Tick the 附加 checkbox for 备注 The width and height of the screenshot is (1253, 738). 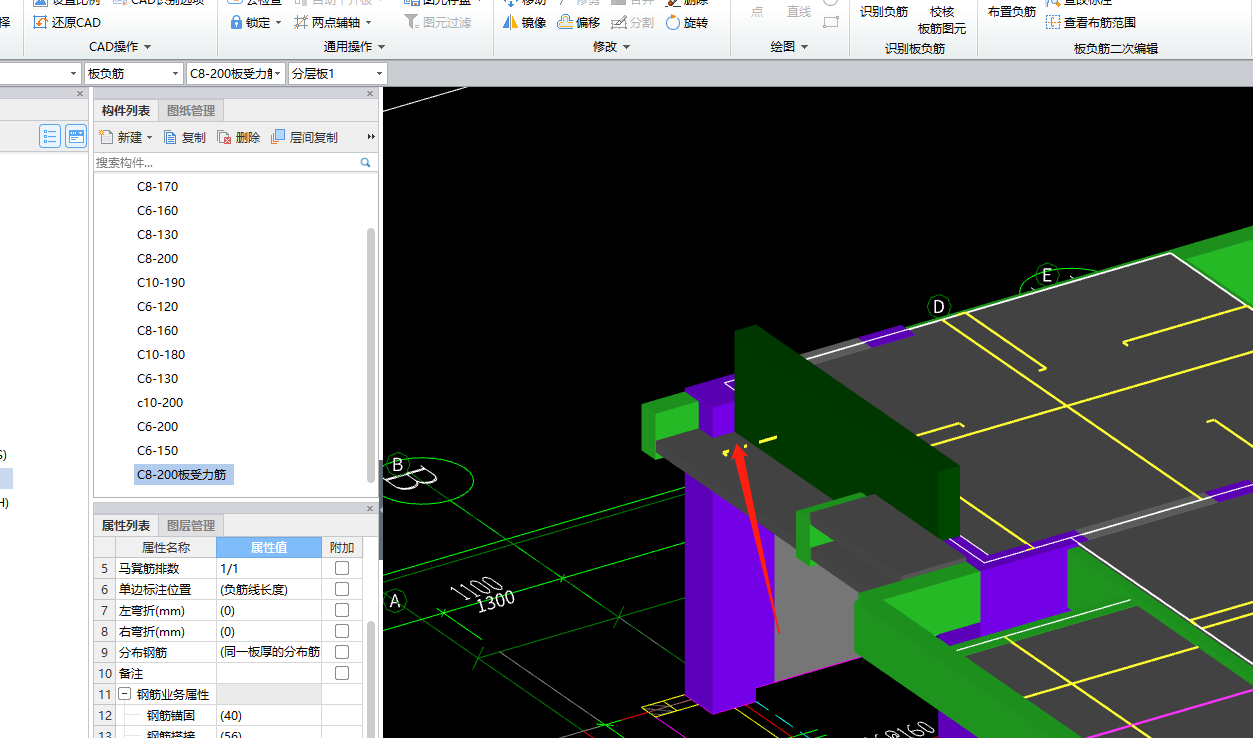342,673
